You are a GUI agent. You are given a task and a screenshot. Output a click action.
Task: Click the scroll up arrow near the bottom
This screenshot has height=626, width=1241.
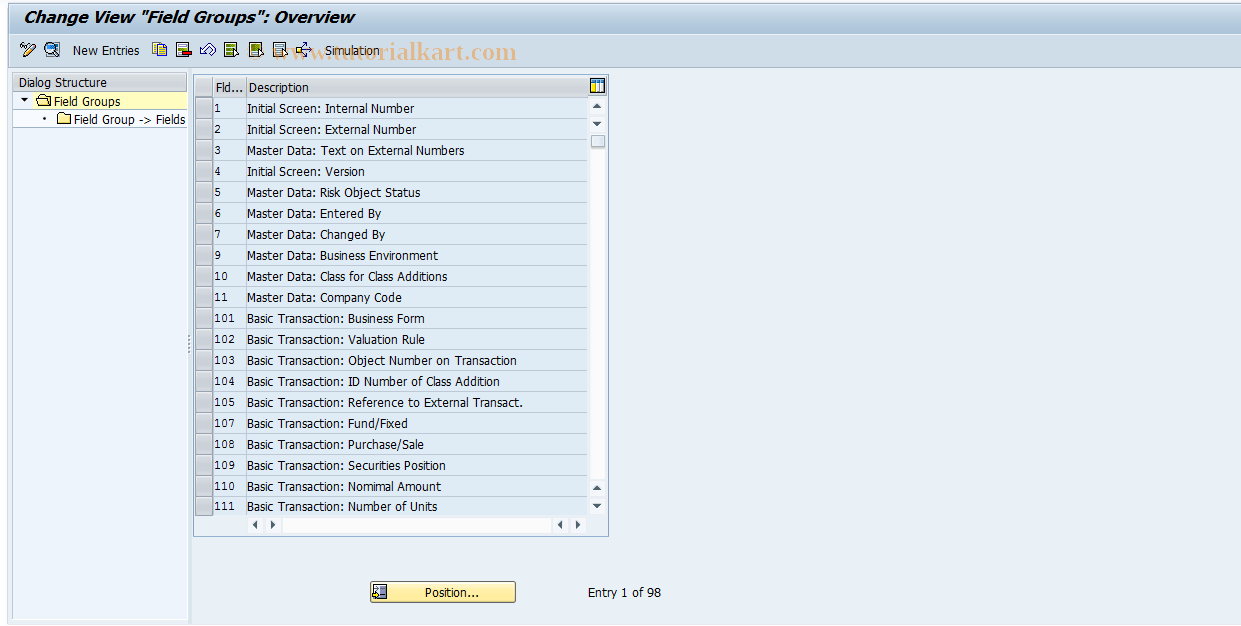pos(597,488)
